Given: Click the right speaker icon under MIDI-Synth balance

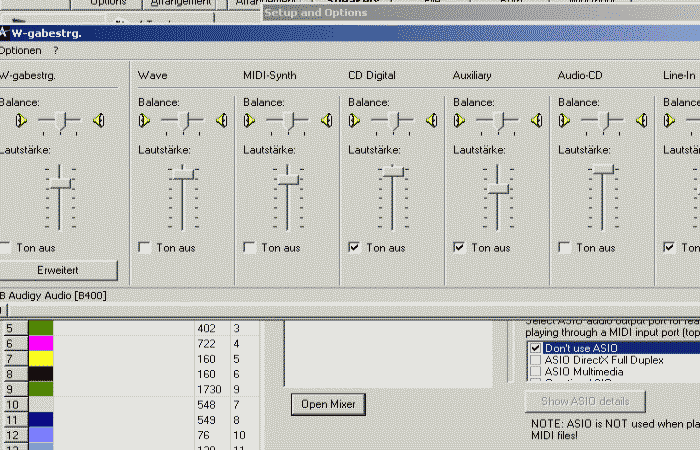Looking at the screenshot, I should click(326, 121).
